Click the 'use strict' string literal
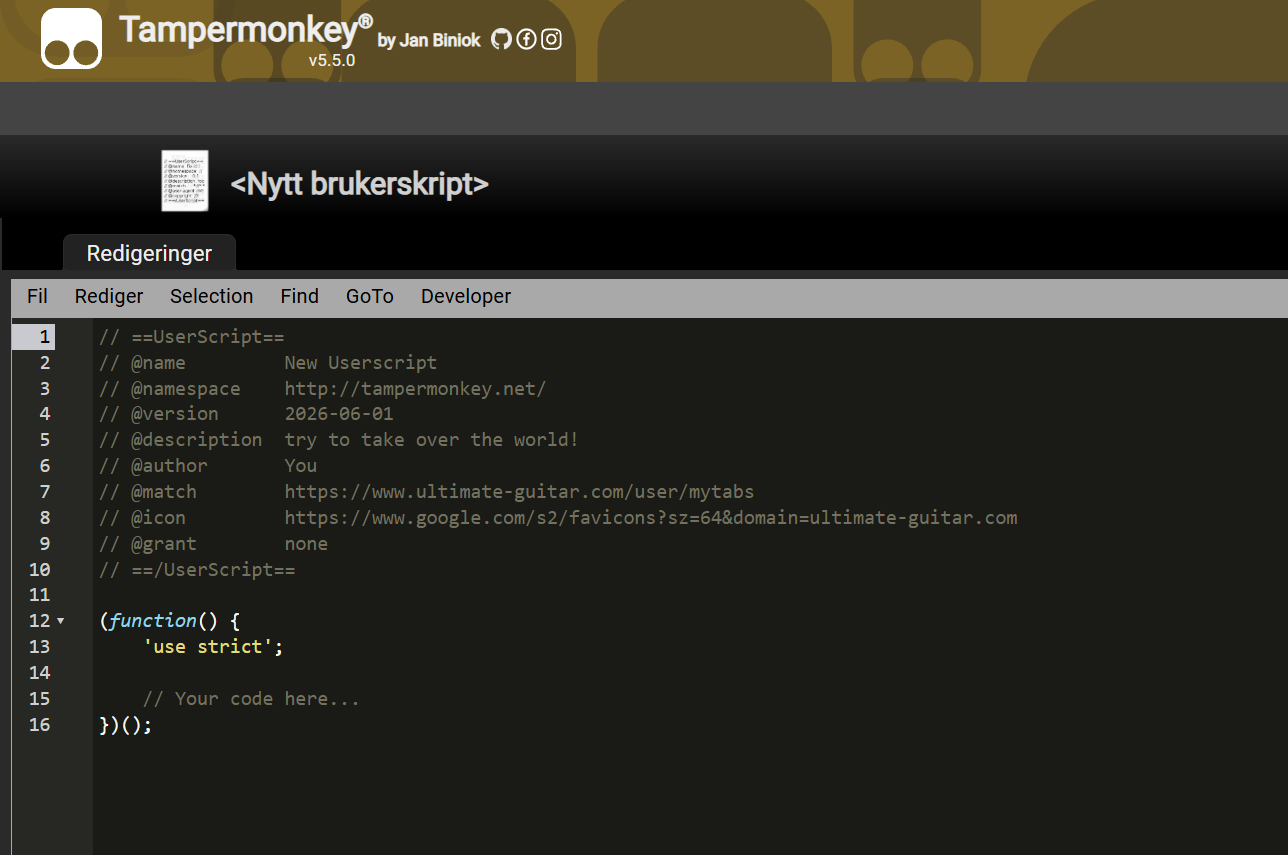Viewport: 1288px width, 855px height. coord(208,647)
